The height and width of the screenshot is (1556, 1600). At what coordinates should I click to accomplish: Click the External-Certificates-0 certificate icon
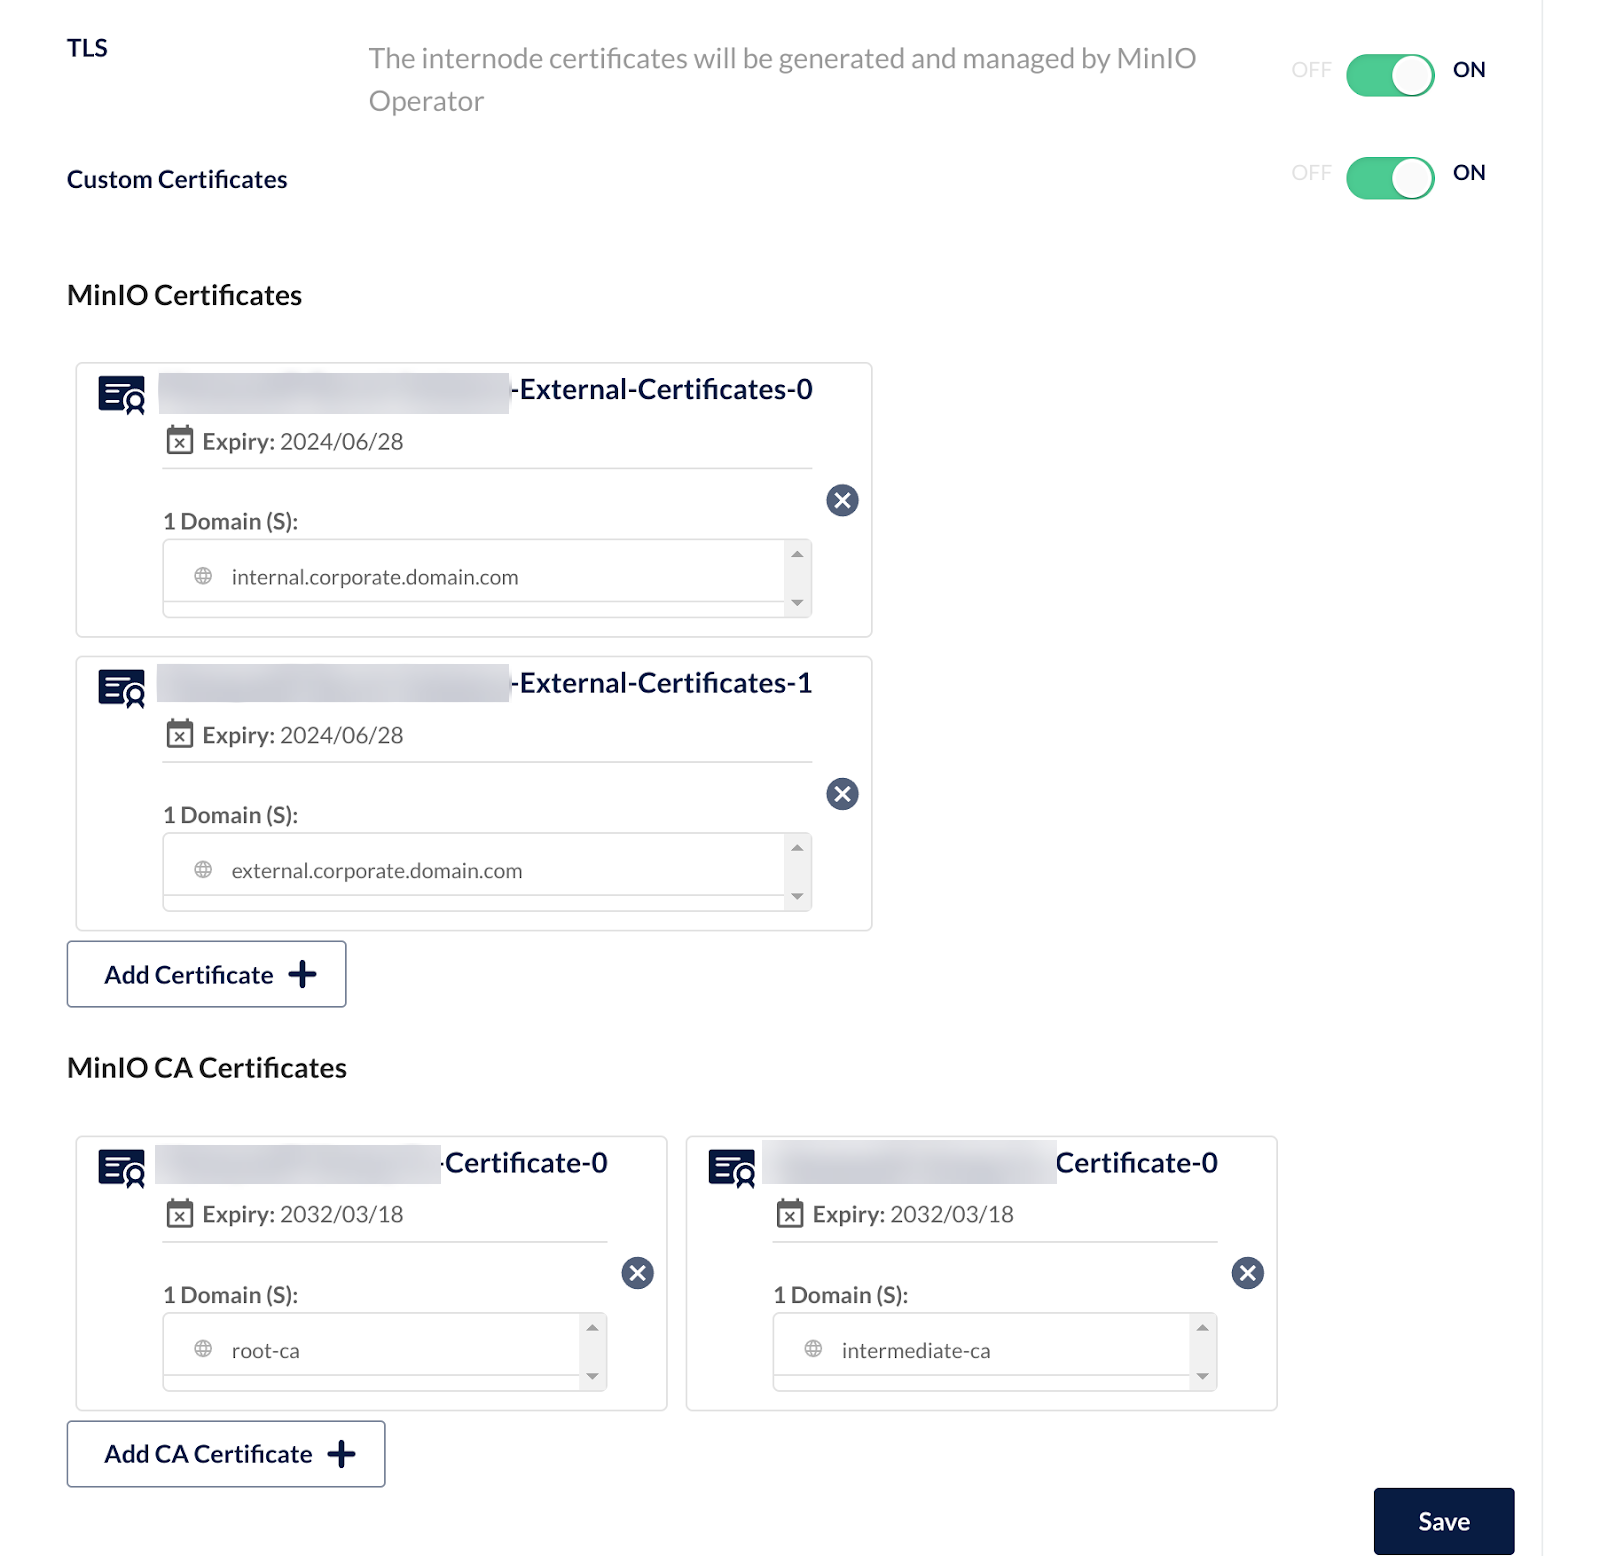(122, 394)
